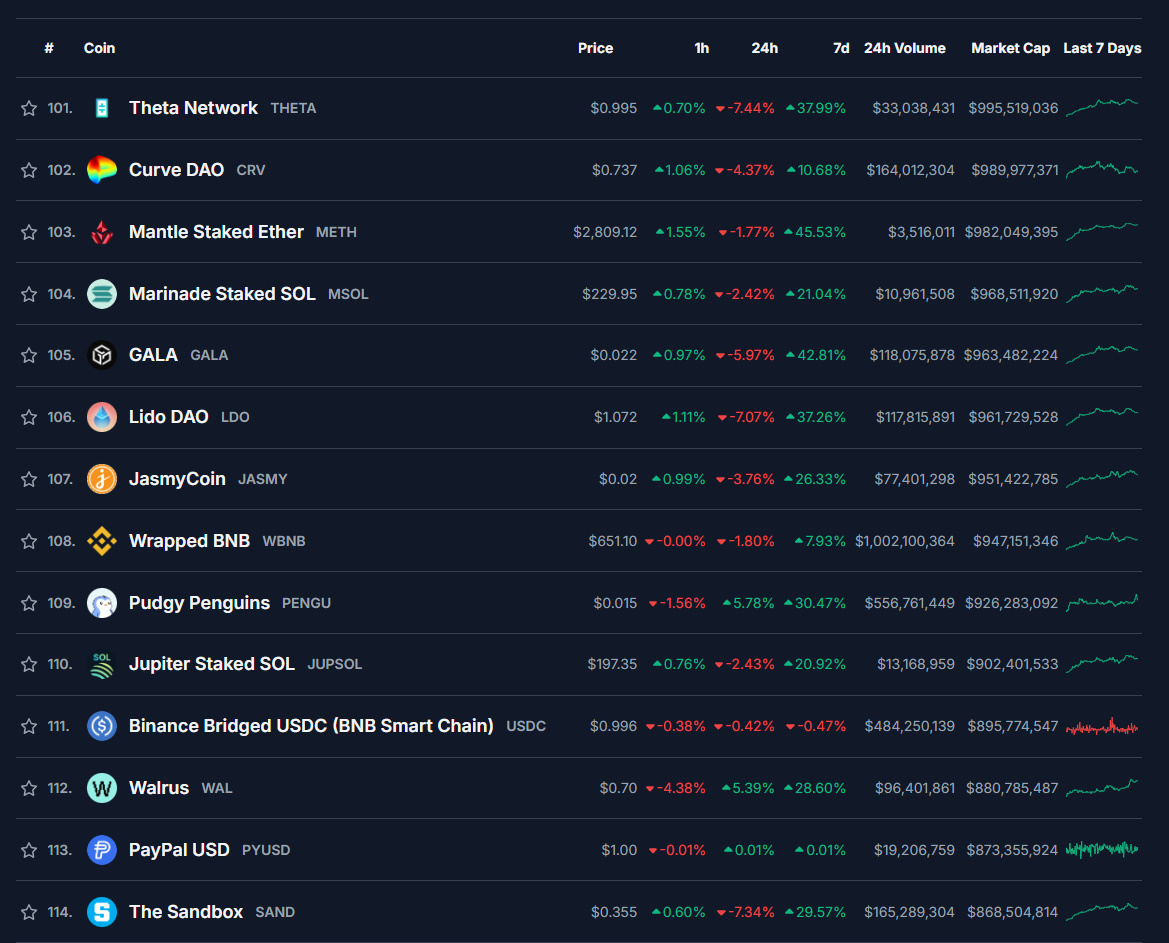Click The Sandbox 24h change -7.34%
The height and width of the screenshot is (943, 1169).
tap(746, 912)
